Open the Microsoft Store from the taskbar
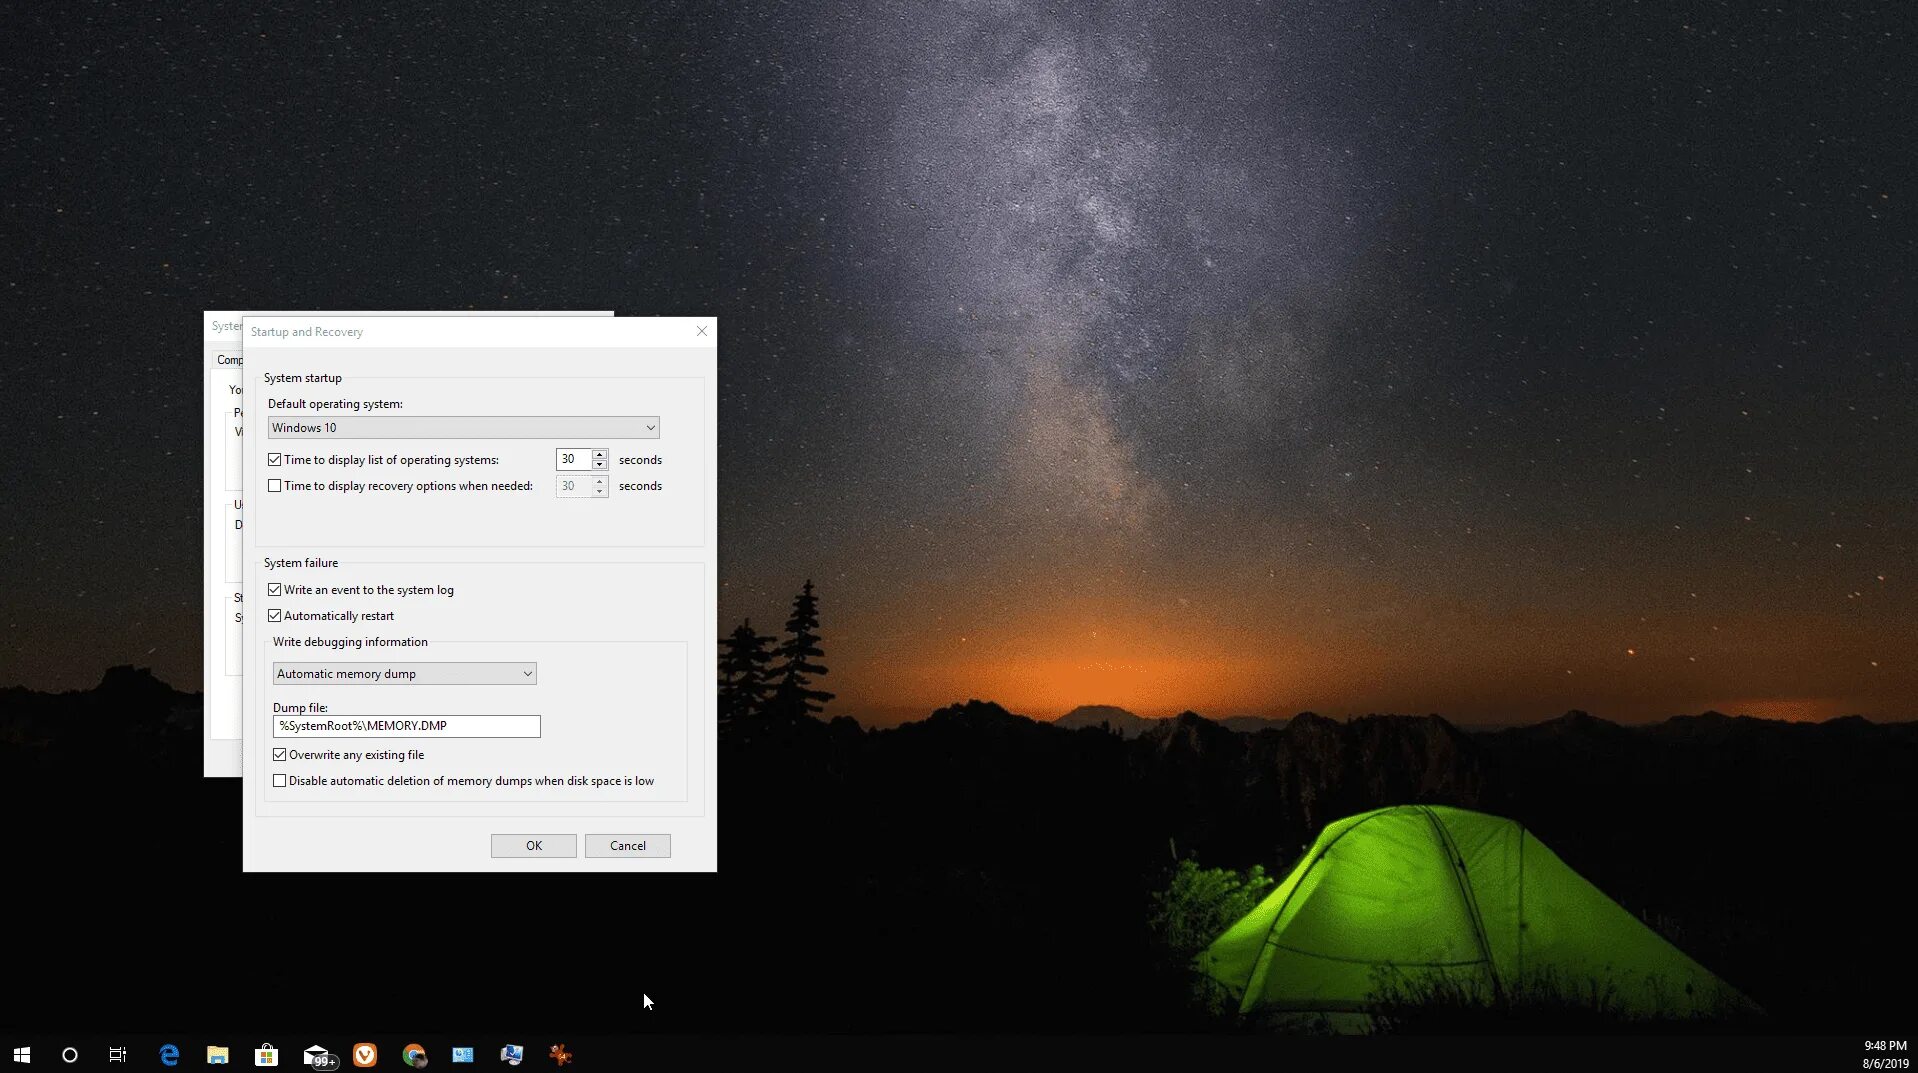This screenshot has height=1073, width=1918. click(x=266, y=1054)
